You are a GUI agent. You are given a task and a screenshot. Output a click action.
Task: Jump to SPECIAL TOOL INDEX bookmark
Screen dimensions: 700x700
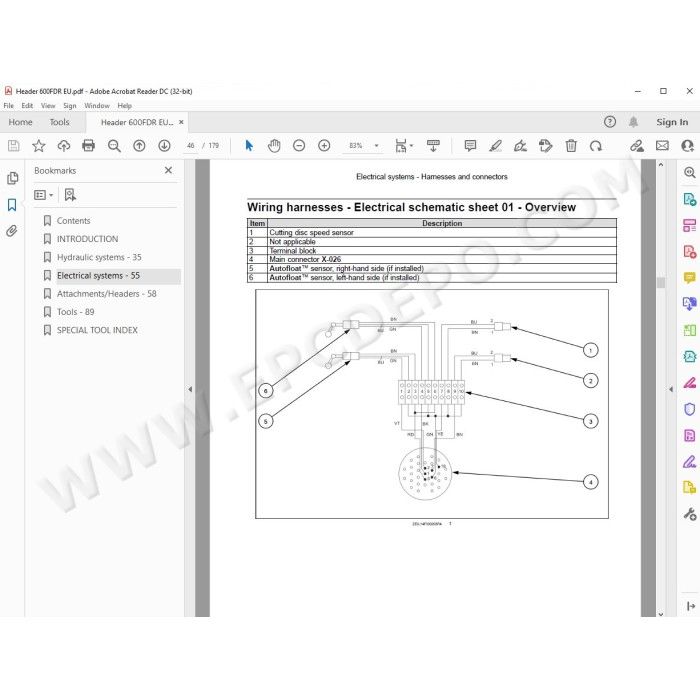tap(97, 330)
